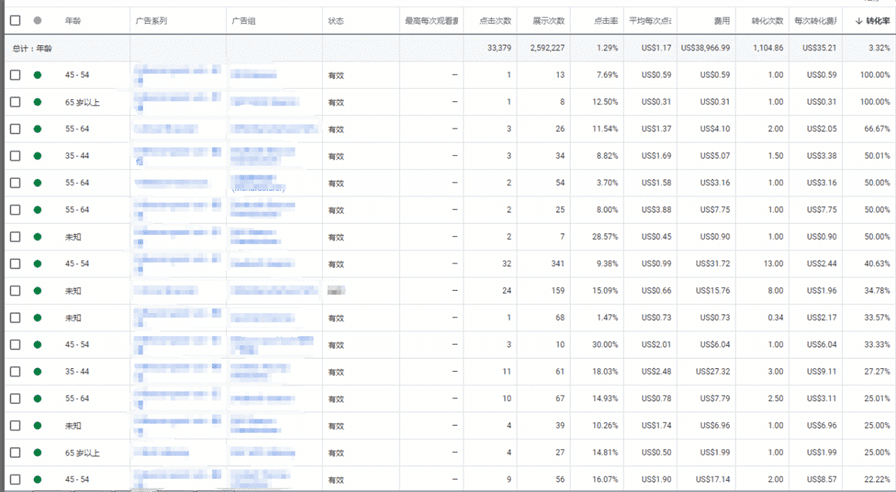The height and width of the screenshot is (492, 896).
Task: Sort by the 点击次数 column header
Action: point(495,20)
